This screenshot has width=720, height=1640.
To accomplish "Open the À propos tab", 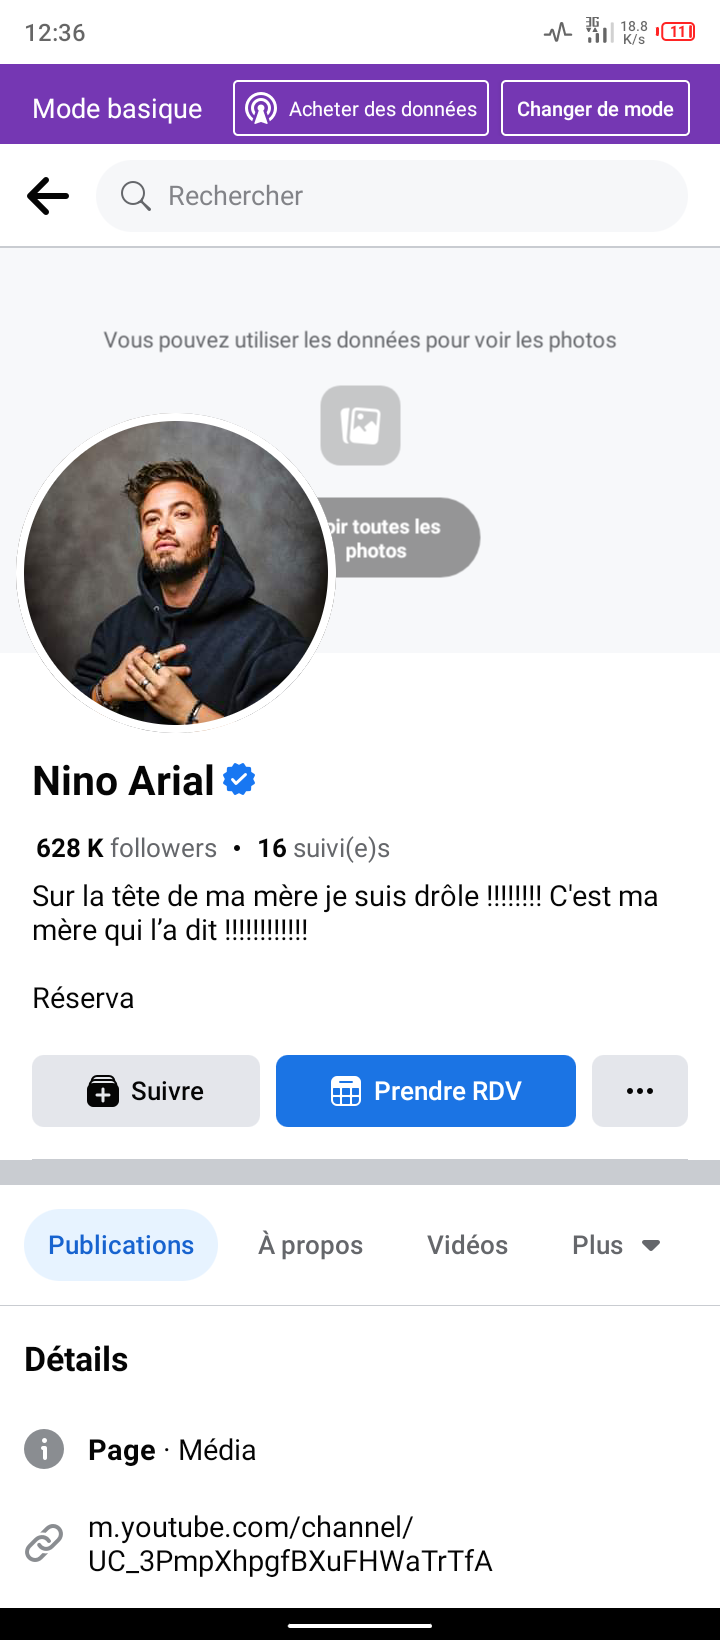I will [x=310, y=1245].
